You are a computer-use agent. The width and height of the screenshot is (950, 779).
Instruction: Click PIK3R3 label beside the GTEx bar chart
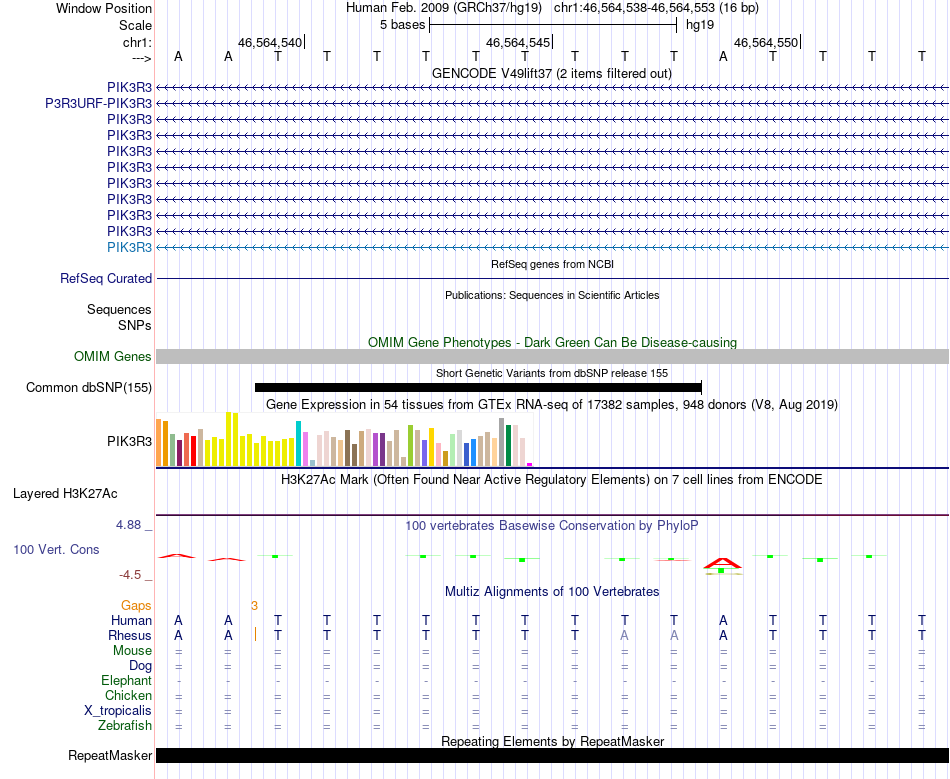[130, 442]
